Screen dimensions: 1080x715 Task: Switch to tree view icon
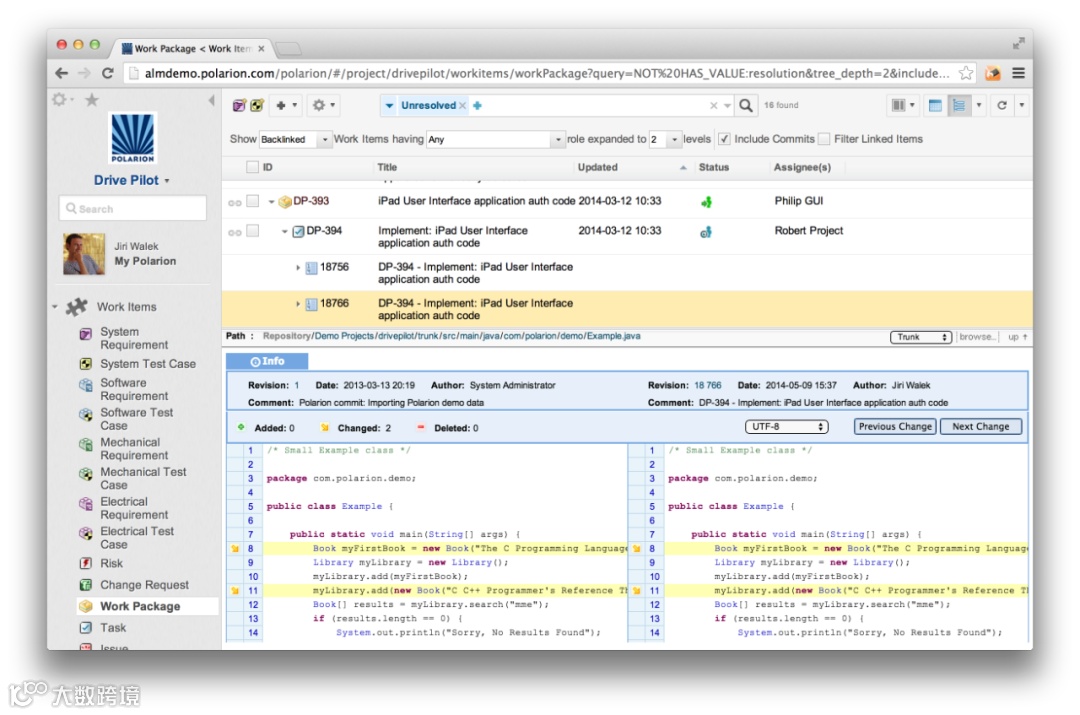point(959,105)
